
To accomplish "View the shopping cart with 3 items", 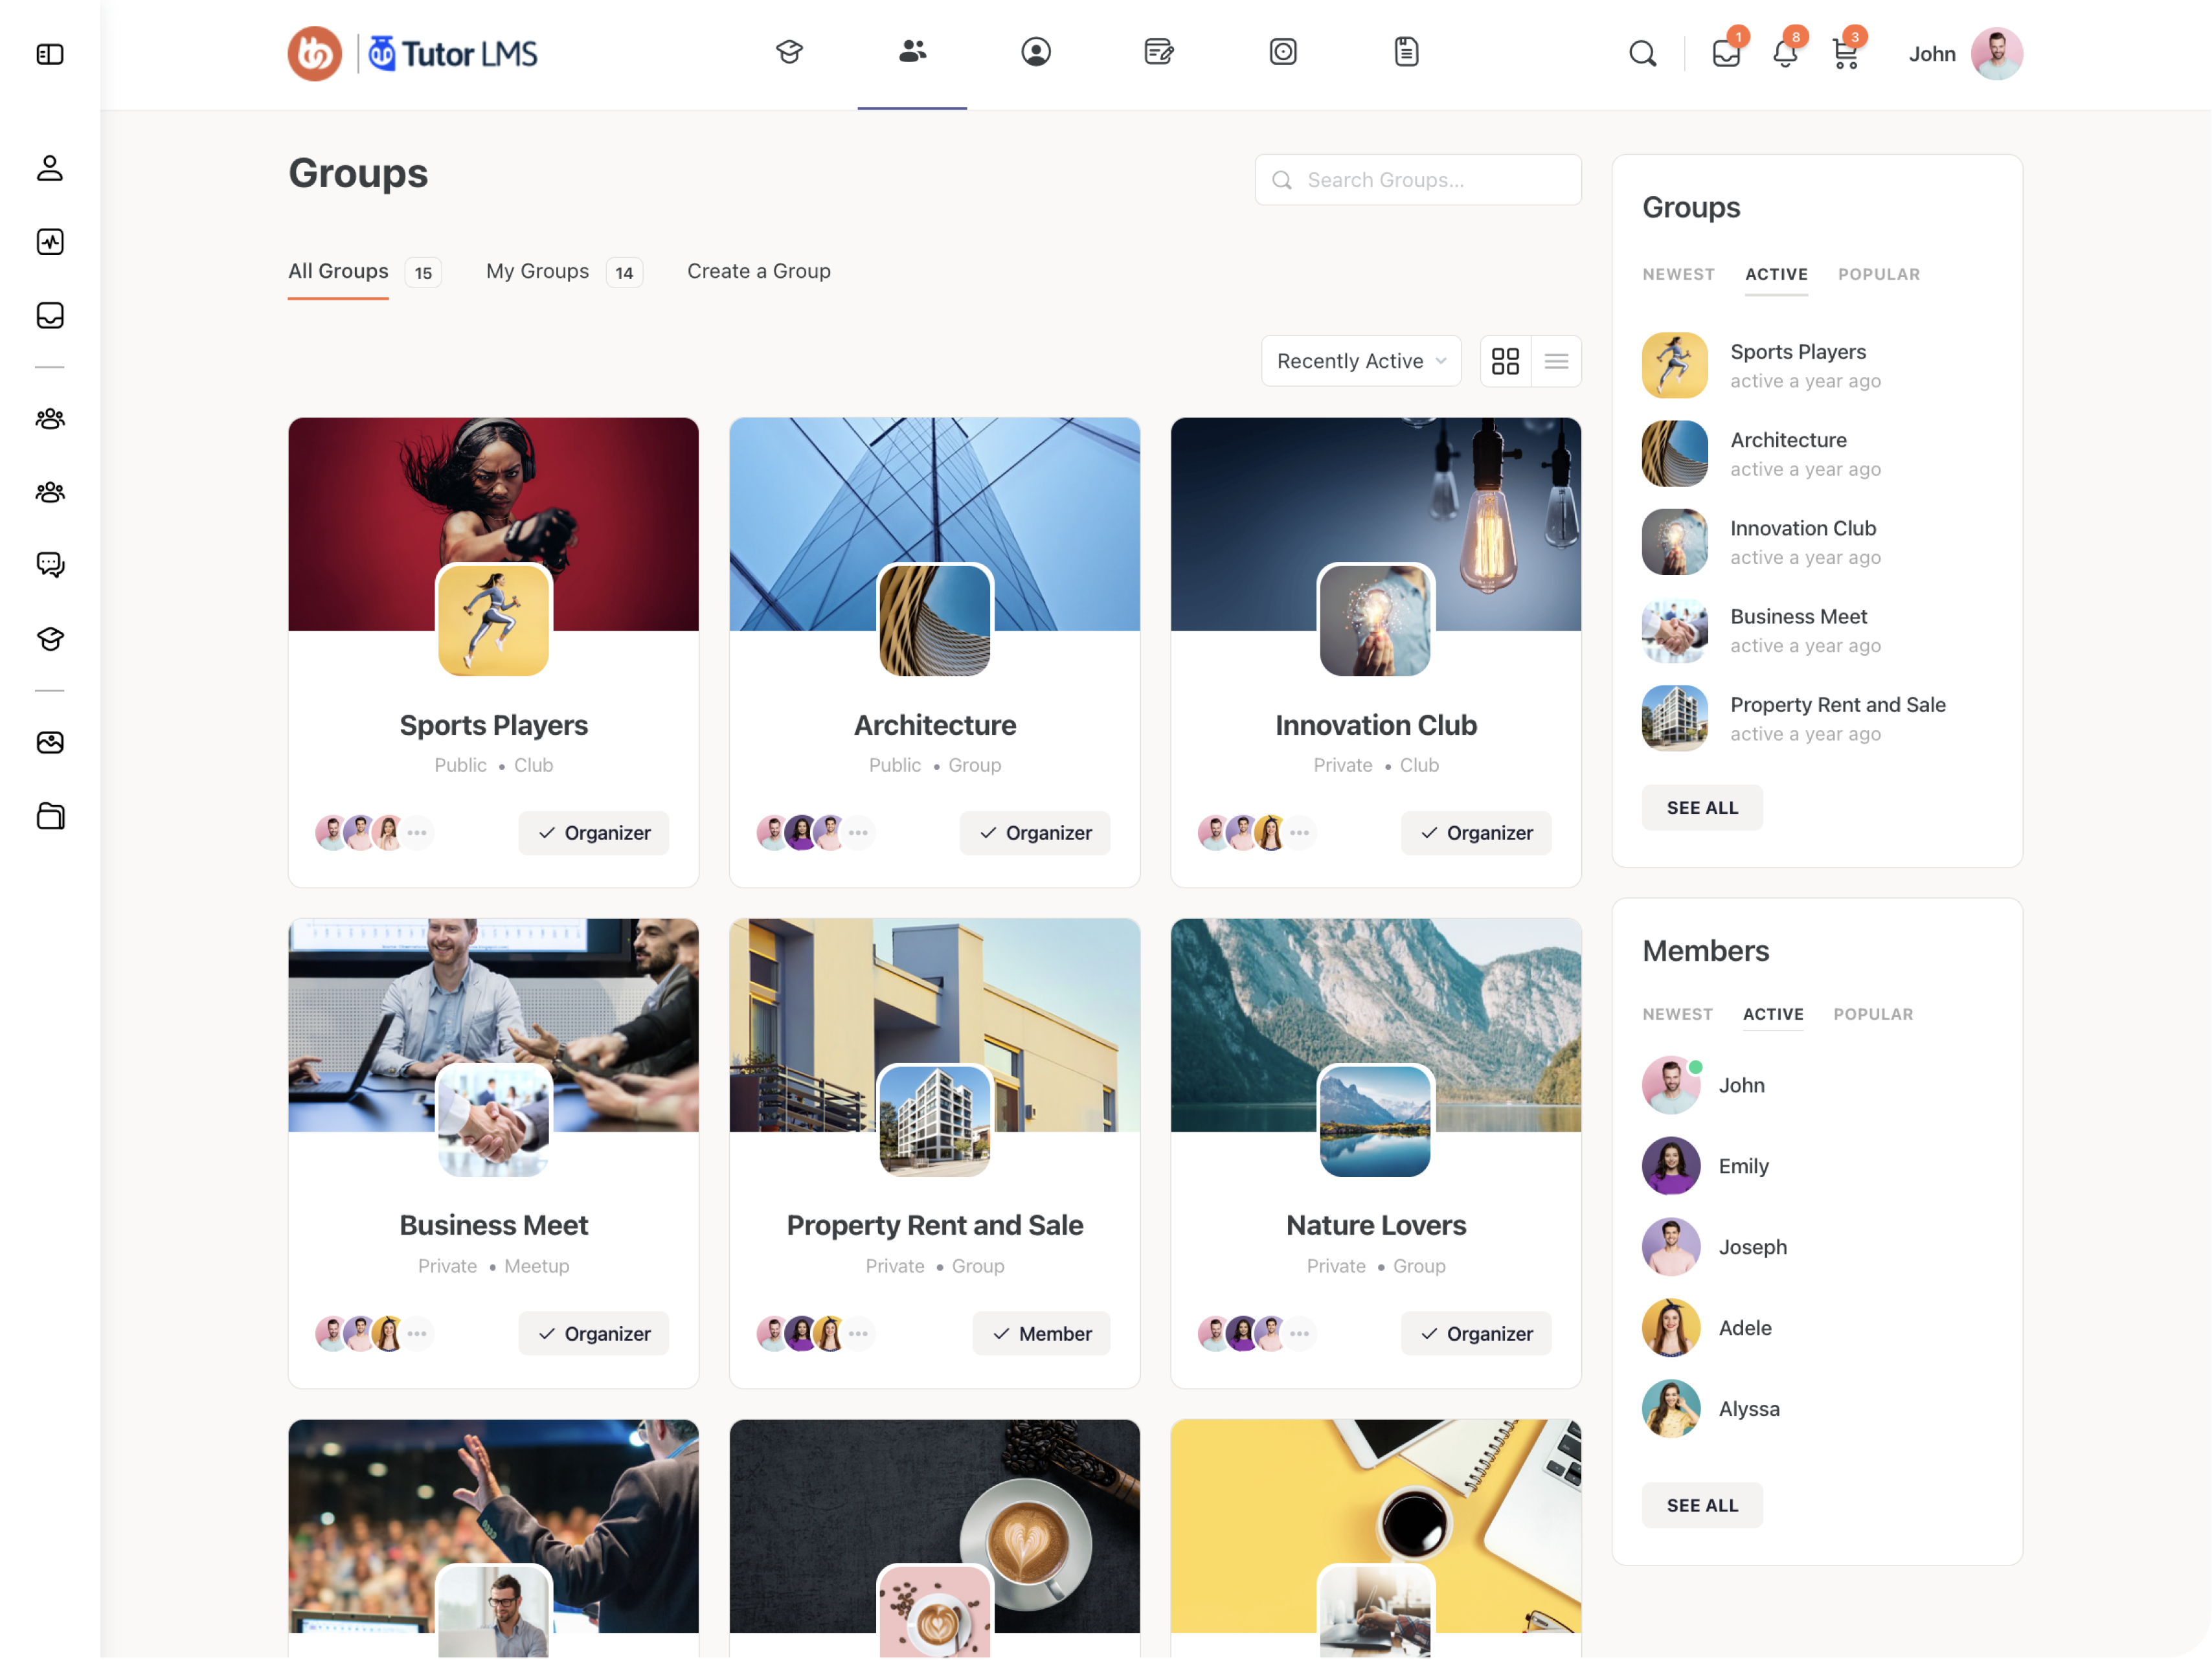I will [x=1845, y=55].
